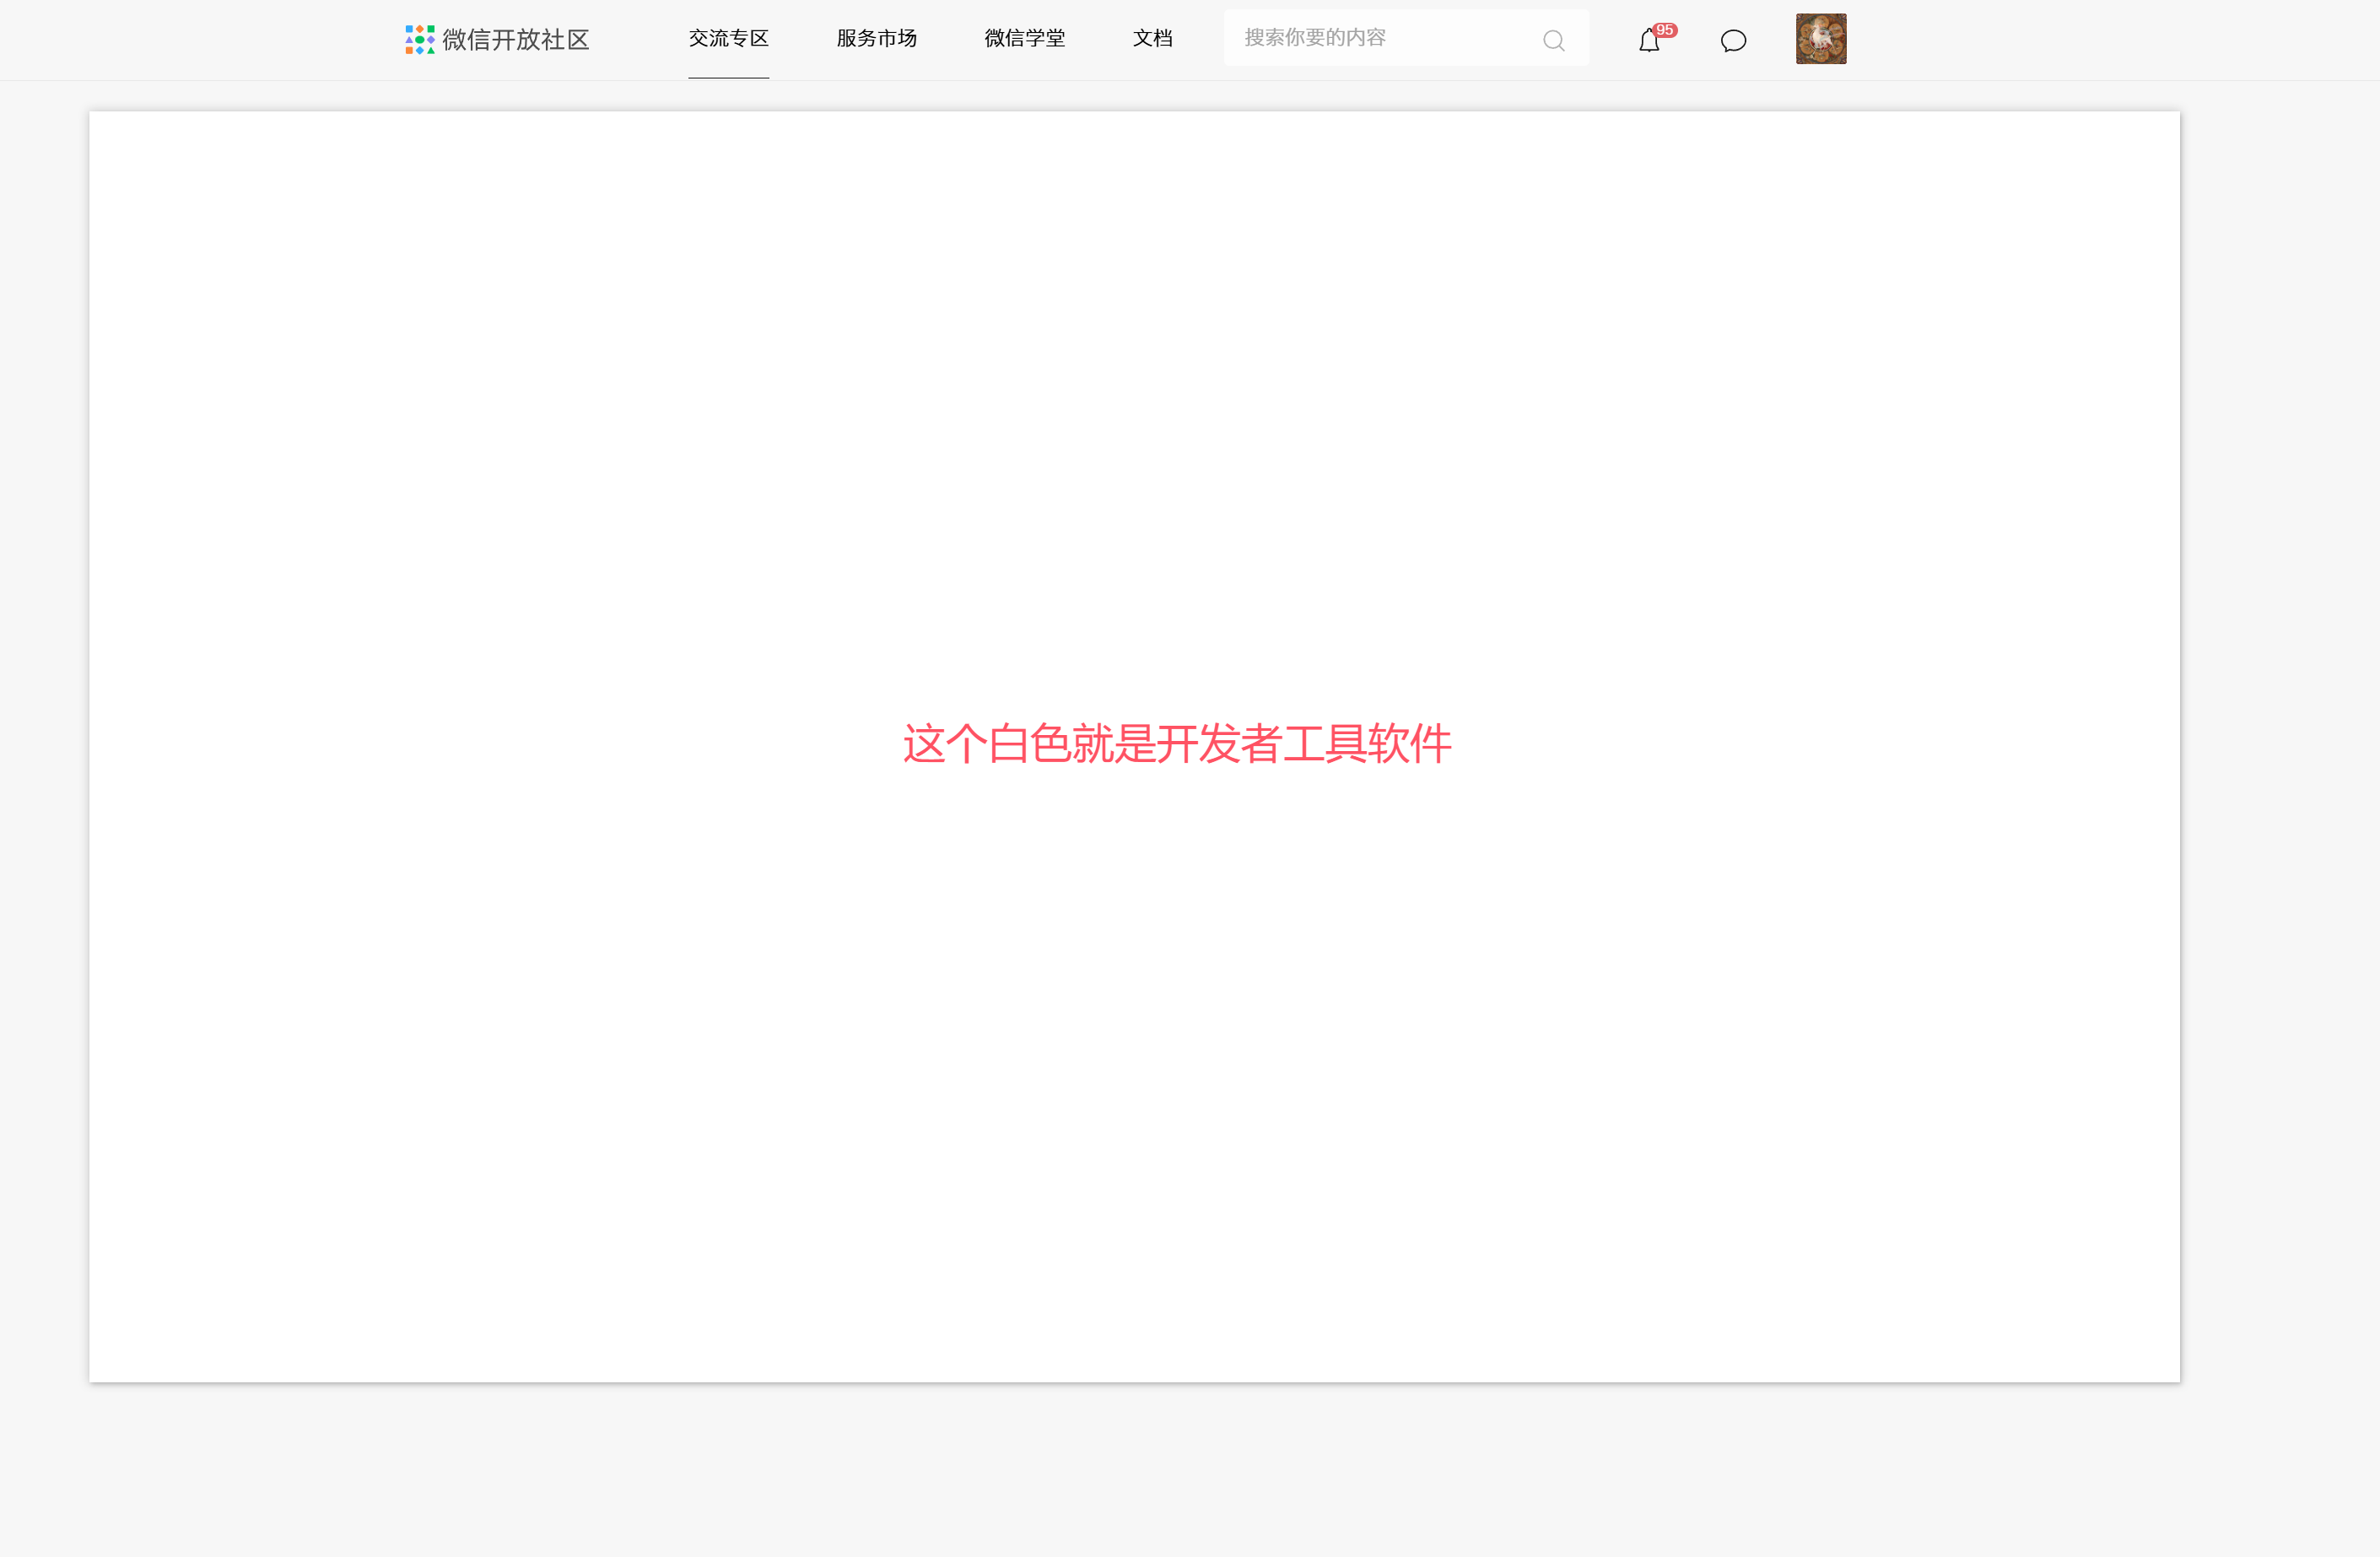Viewport: 2380px width, 1557px height.
Task: Open the user avatar profile
Action: (1821, 39)
